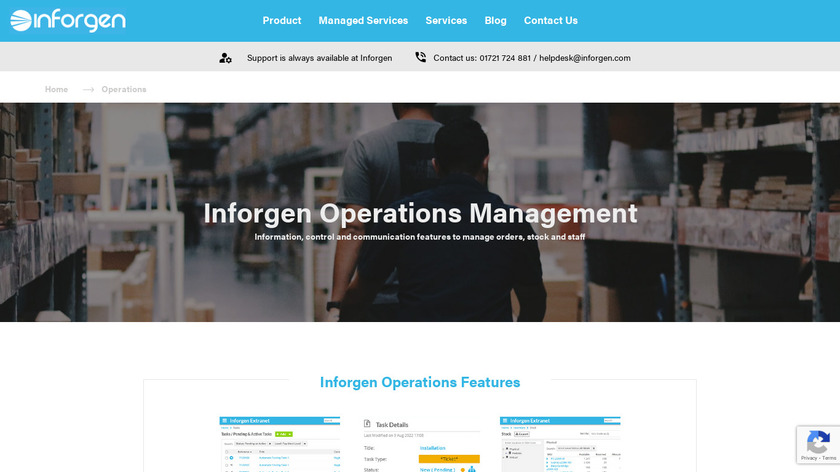Go to the Blog page
The width and height of the screenshot is (840, 472).
(x=496, y=20)
